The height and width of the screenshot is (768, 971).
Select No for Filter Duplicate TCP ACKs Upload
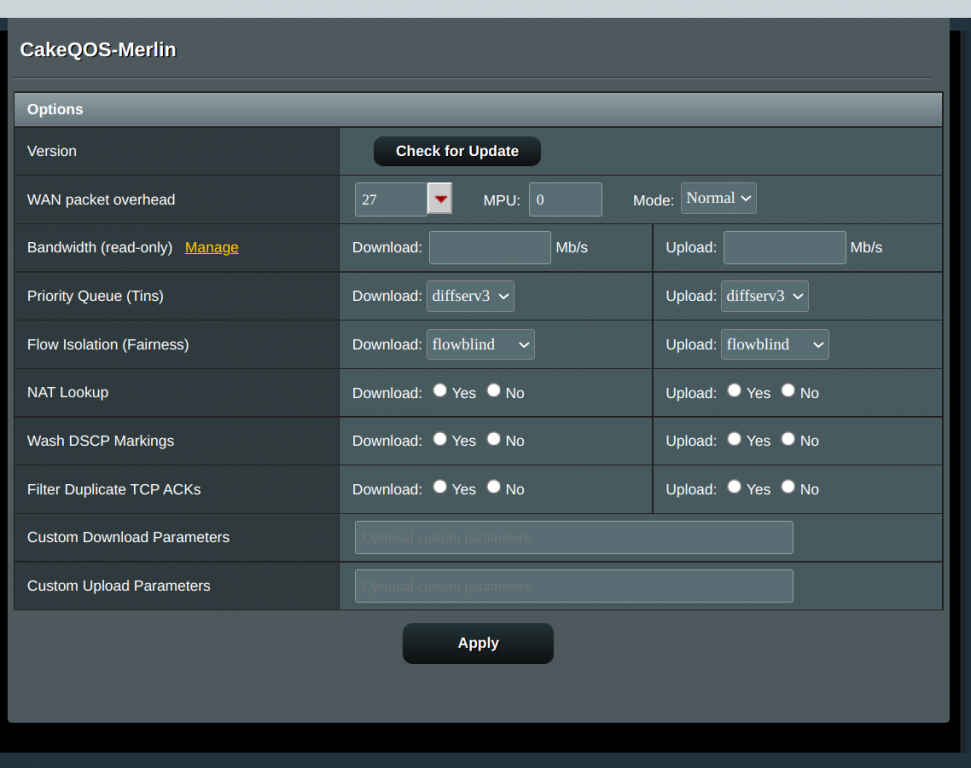788,487
